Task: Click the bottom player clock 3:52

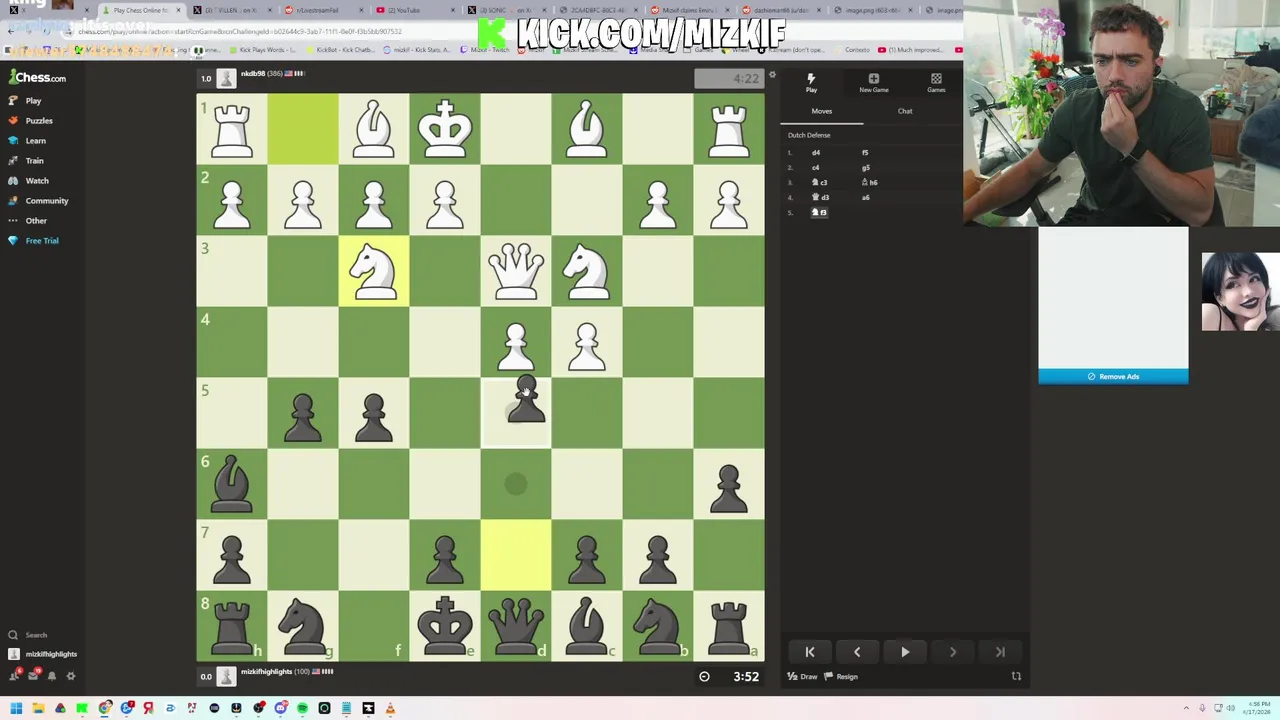Action: tap(728, 677)
